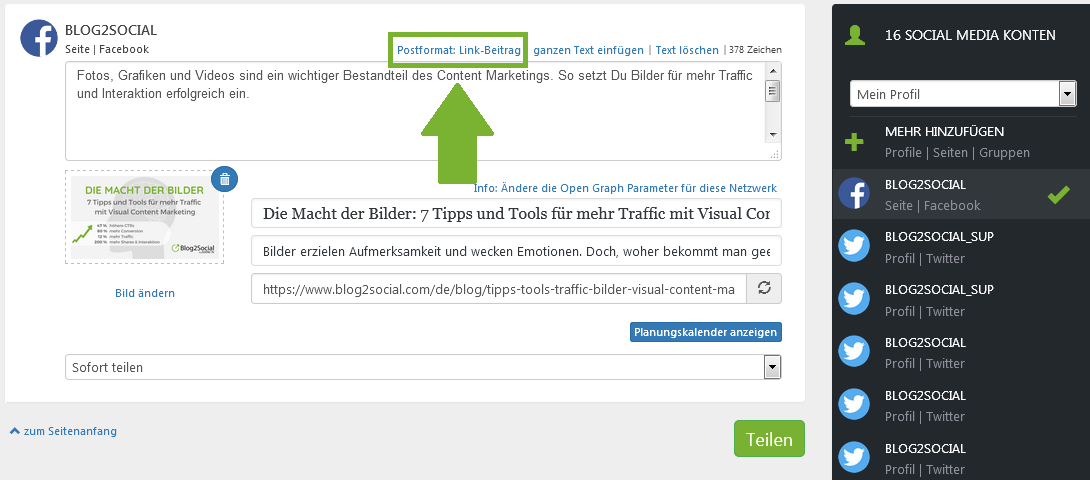Toggle the green checkmark on the BLOG2SOCIAL Facebook account

tap(1058, 195)
